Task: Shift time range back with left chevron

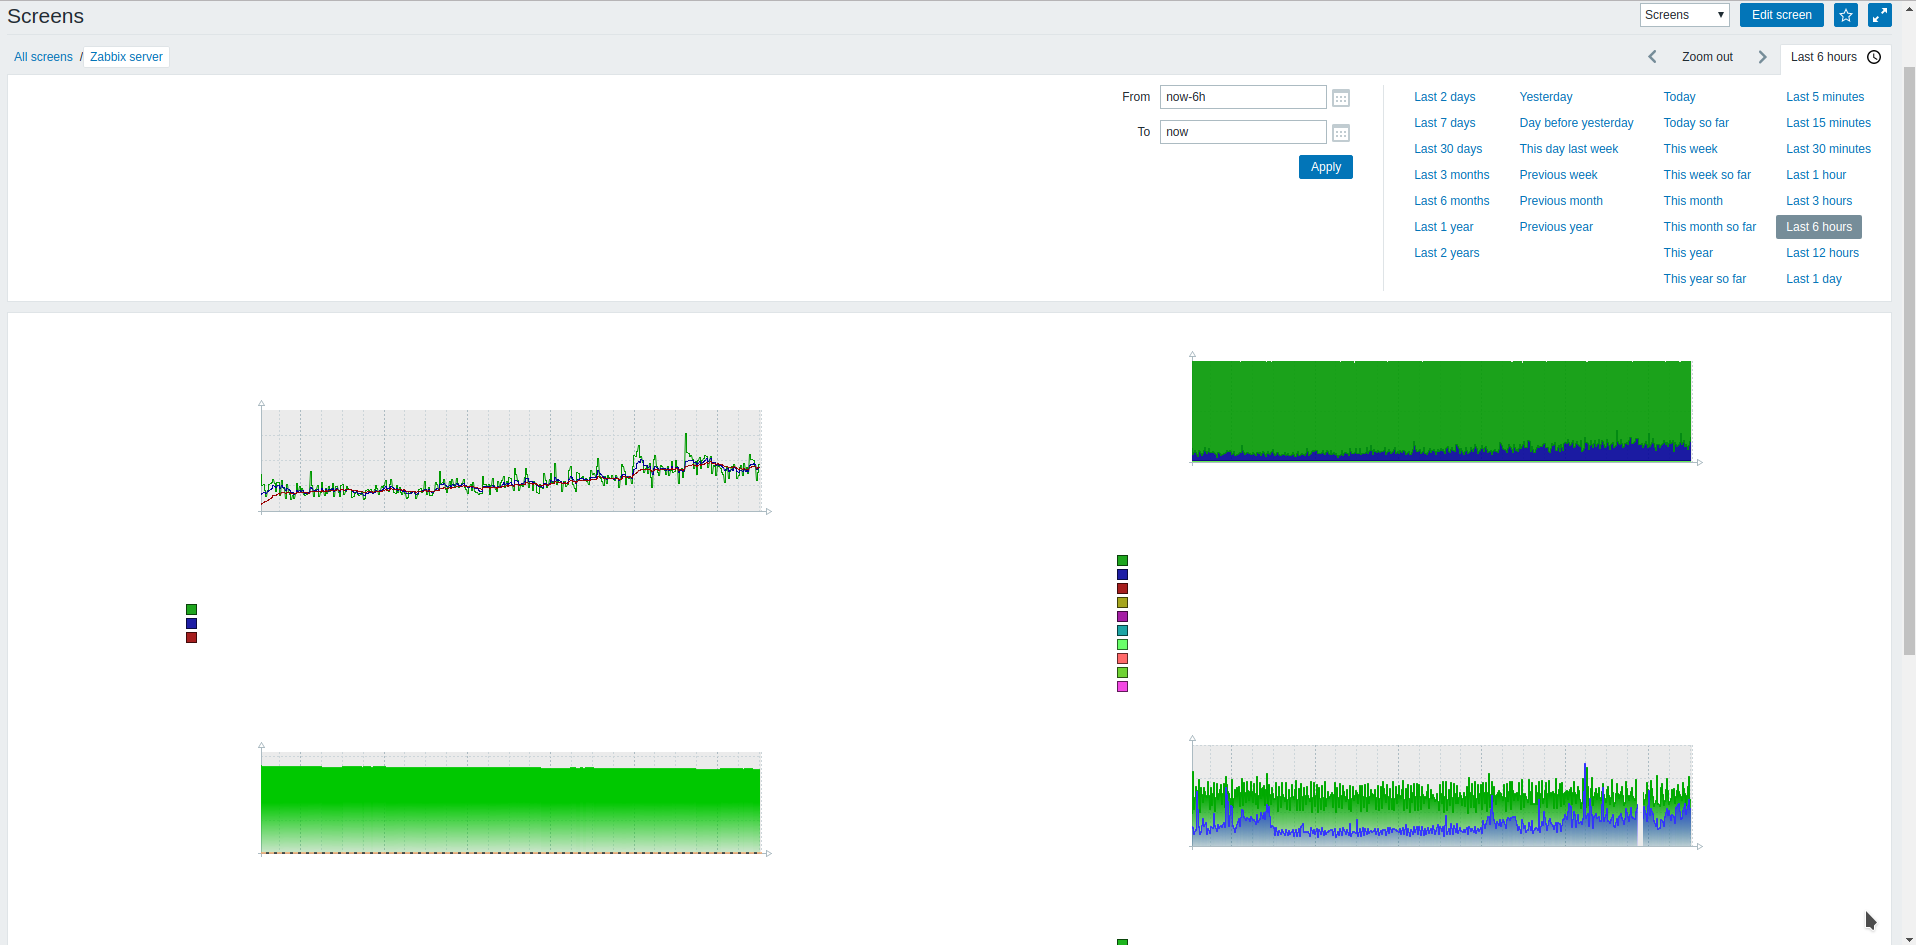Action: click(1652, 57)
